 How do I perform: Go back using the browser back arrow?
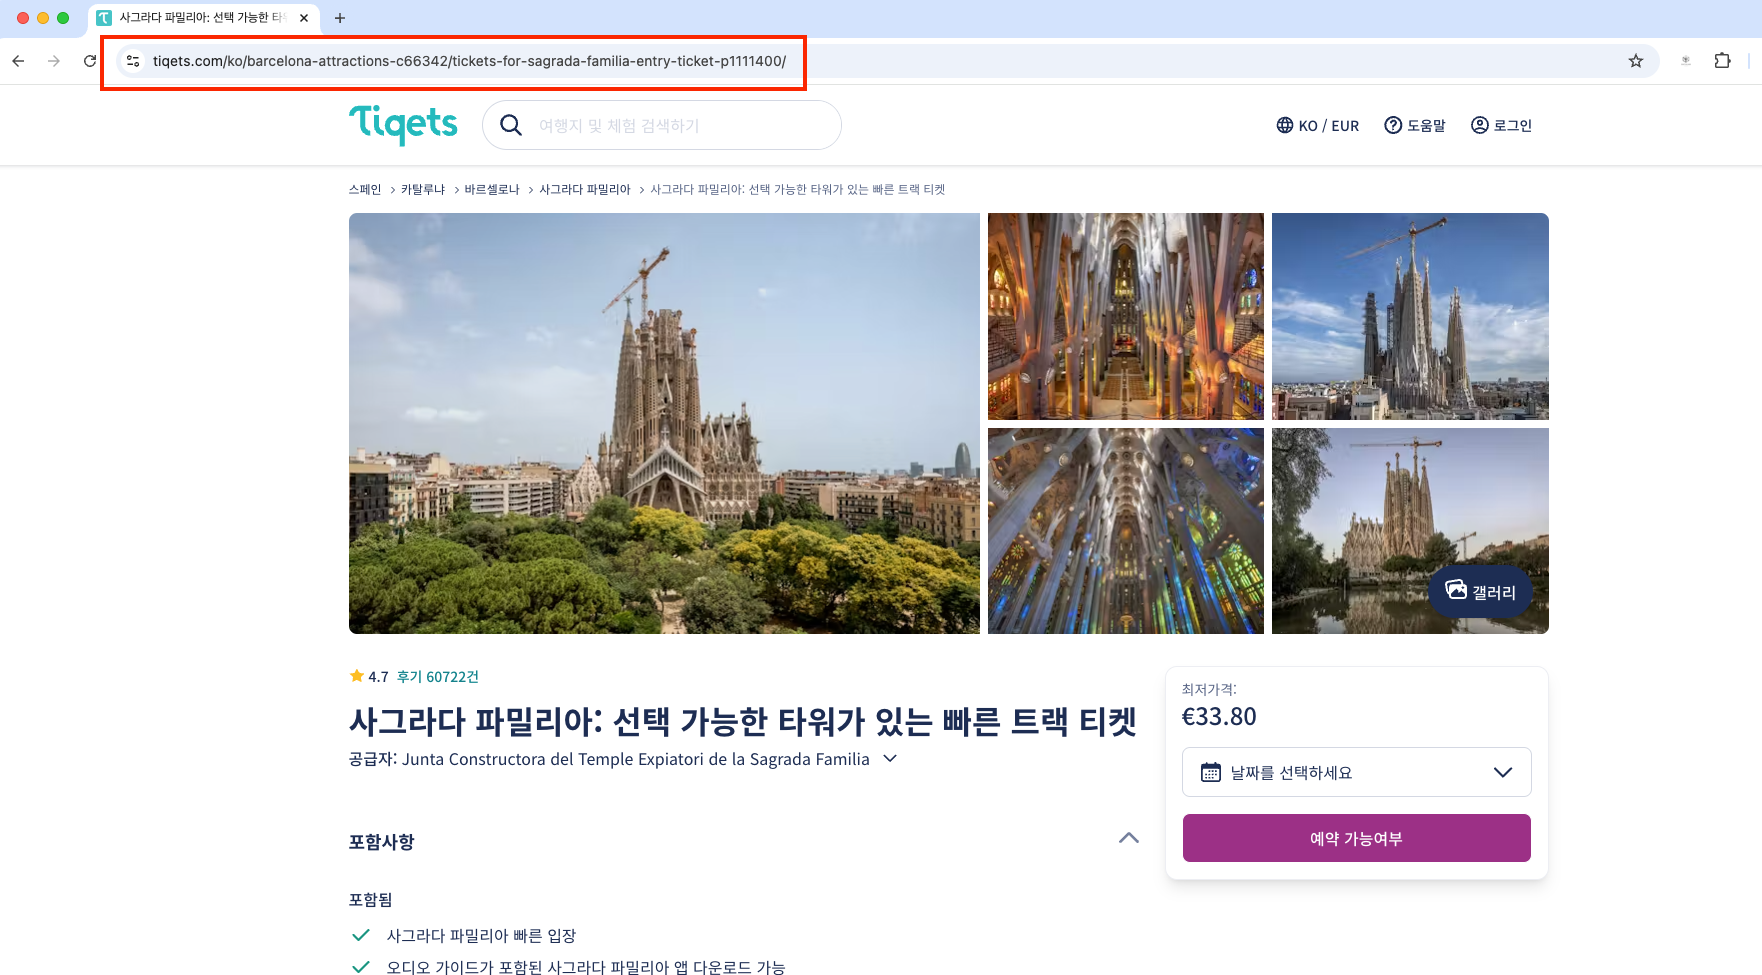(18, 61)
